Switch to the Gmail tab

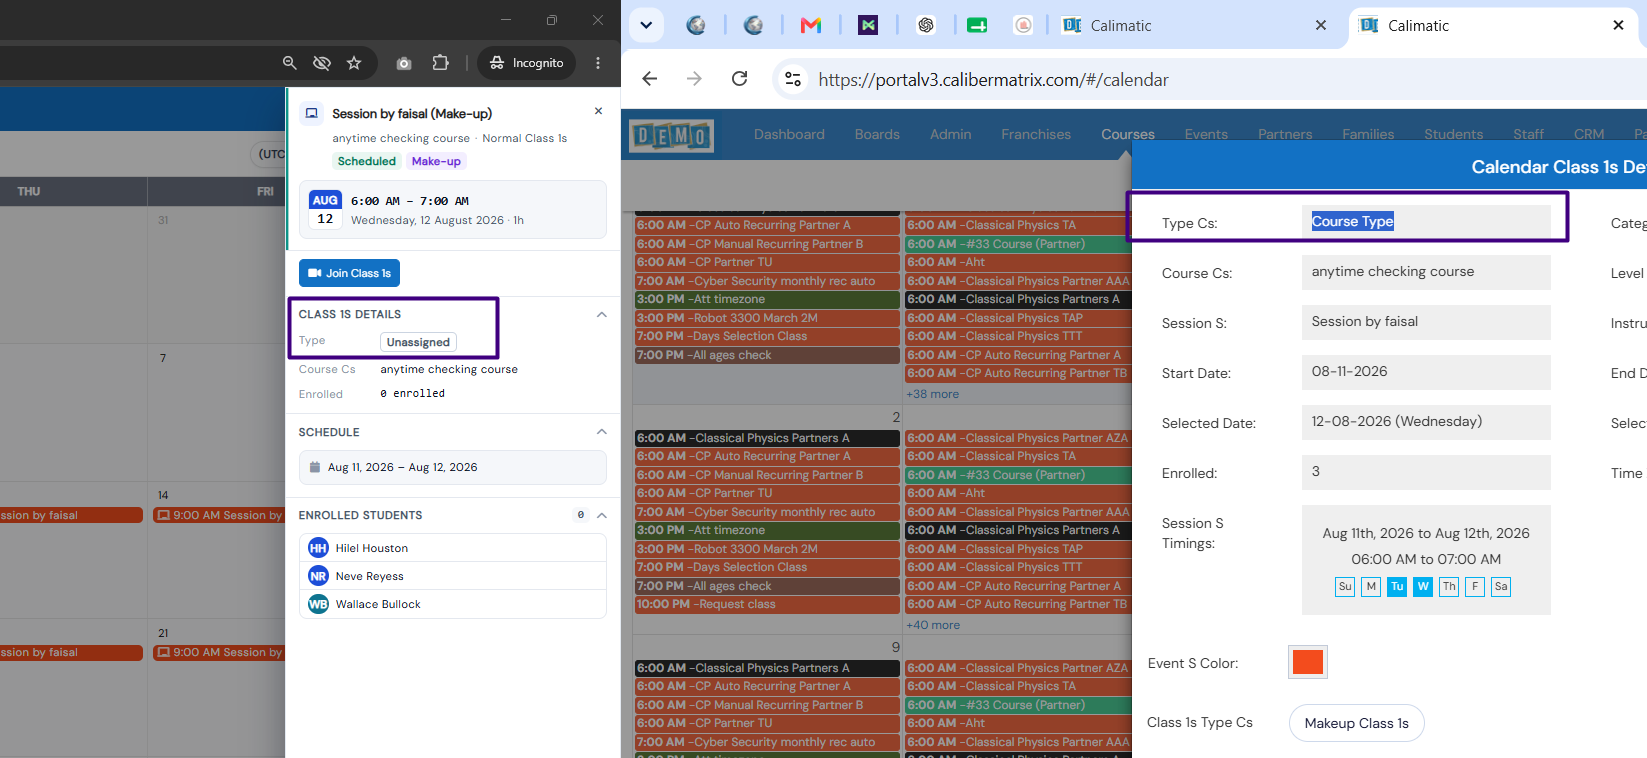(811, 25)
